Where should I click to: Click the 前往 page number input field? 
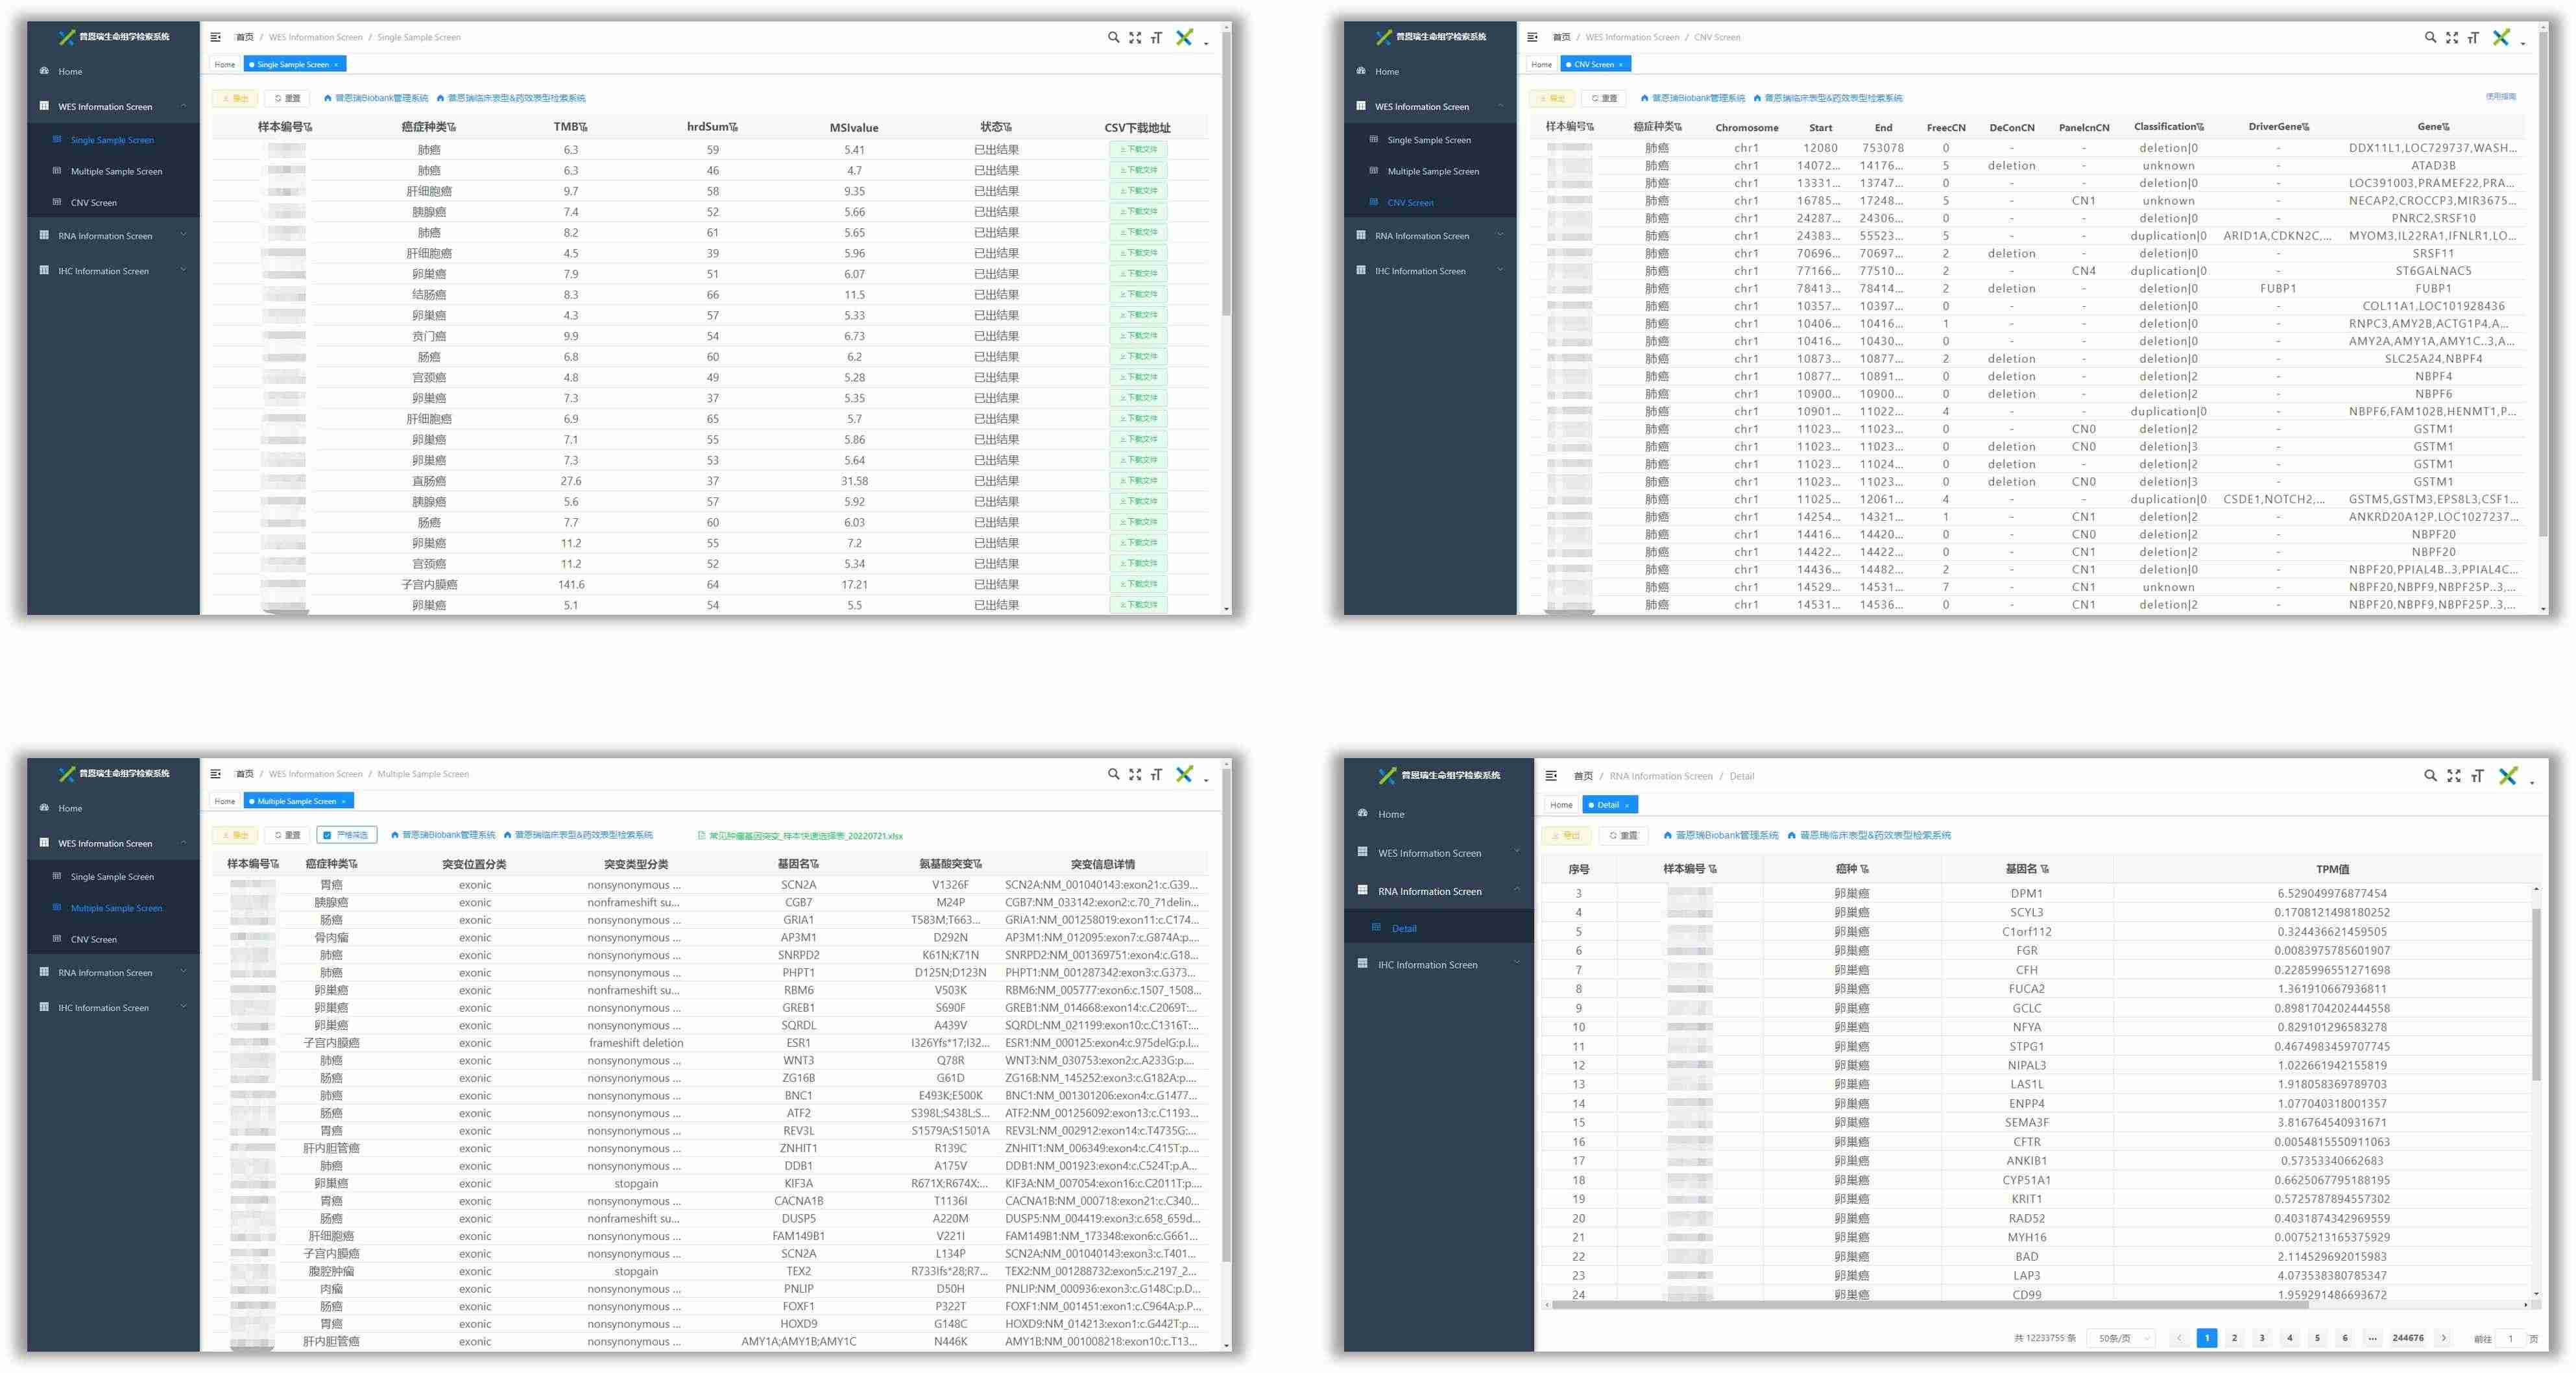2510,1338
